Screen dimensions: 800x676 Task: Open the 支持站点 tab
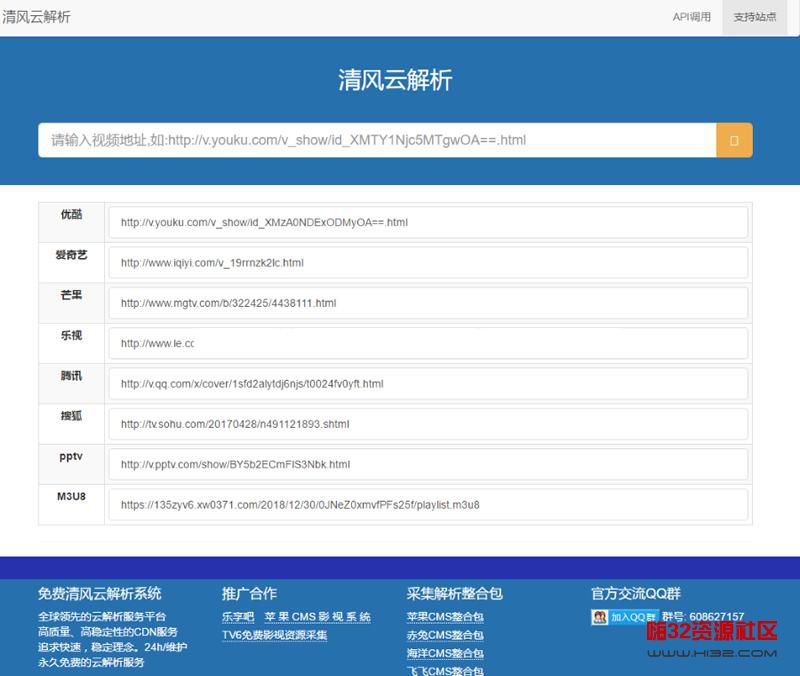754,17
